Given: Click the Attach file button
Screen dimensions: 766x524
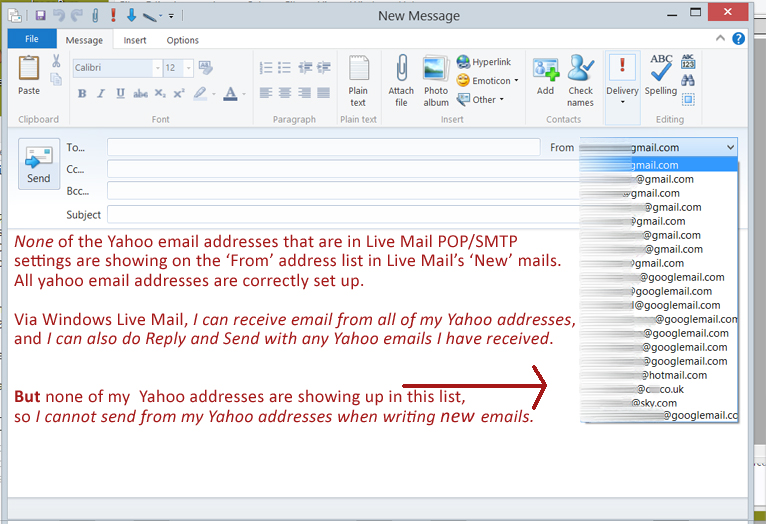Looking at the screenshot, I should pos(401,81).
